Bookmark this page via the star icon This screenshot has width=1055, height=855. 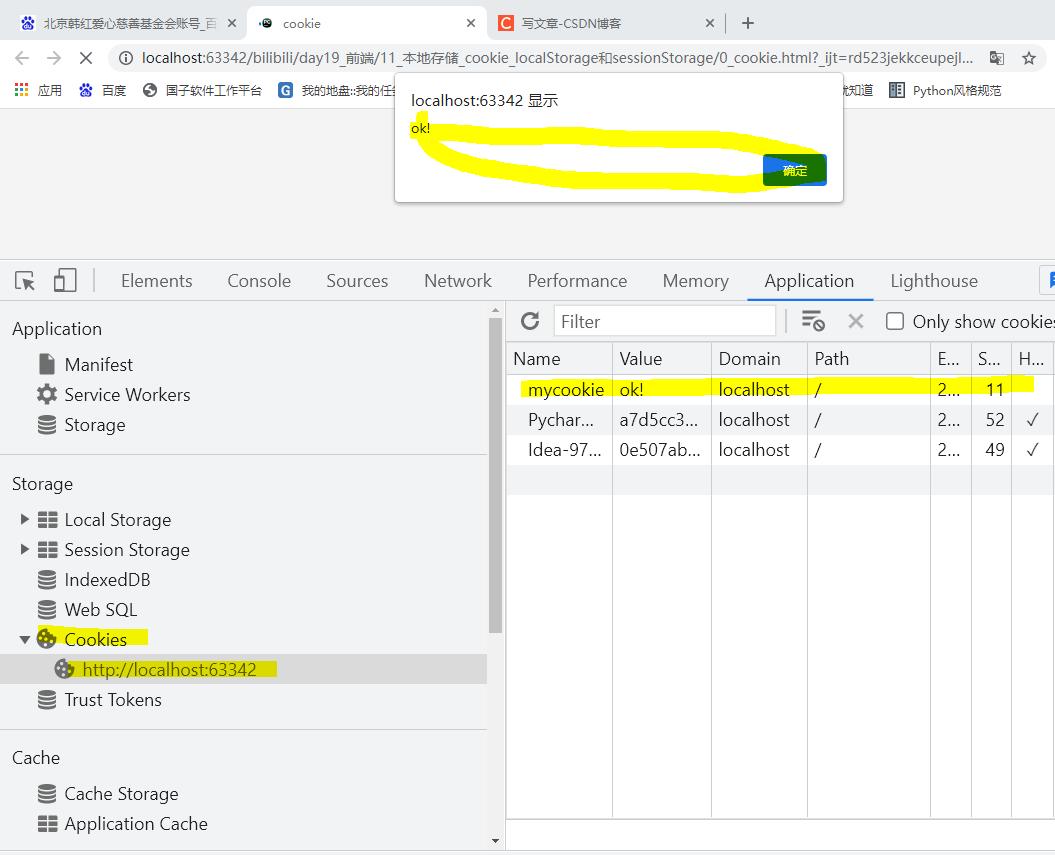point(1030,58)
